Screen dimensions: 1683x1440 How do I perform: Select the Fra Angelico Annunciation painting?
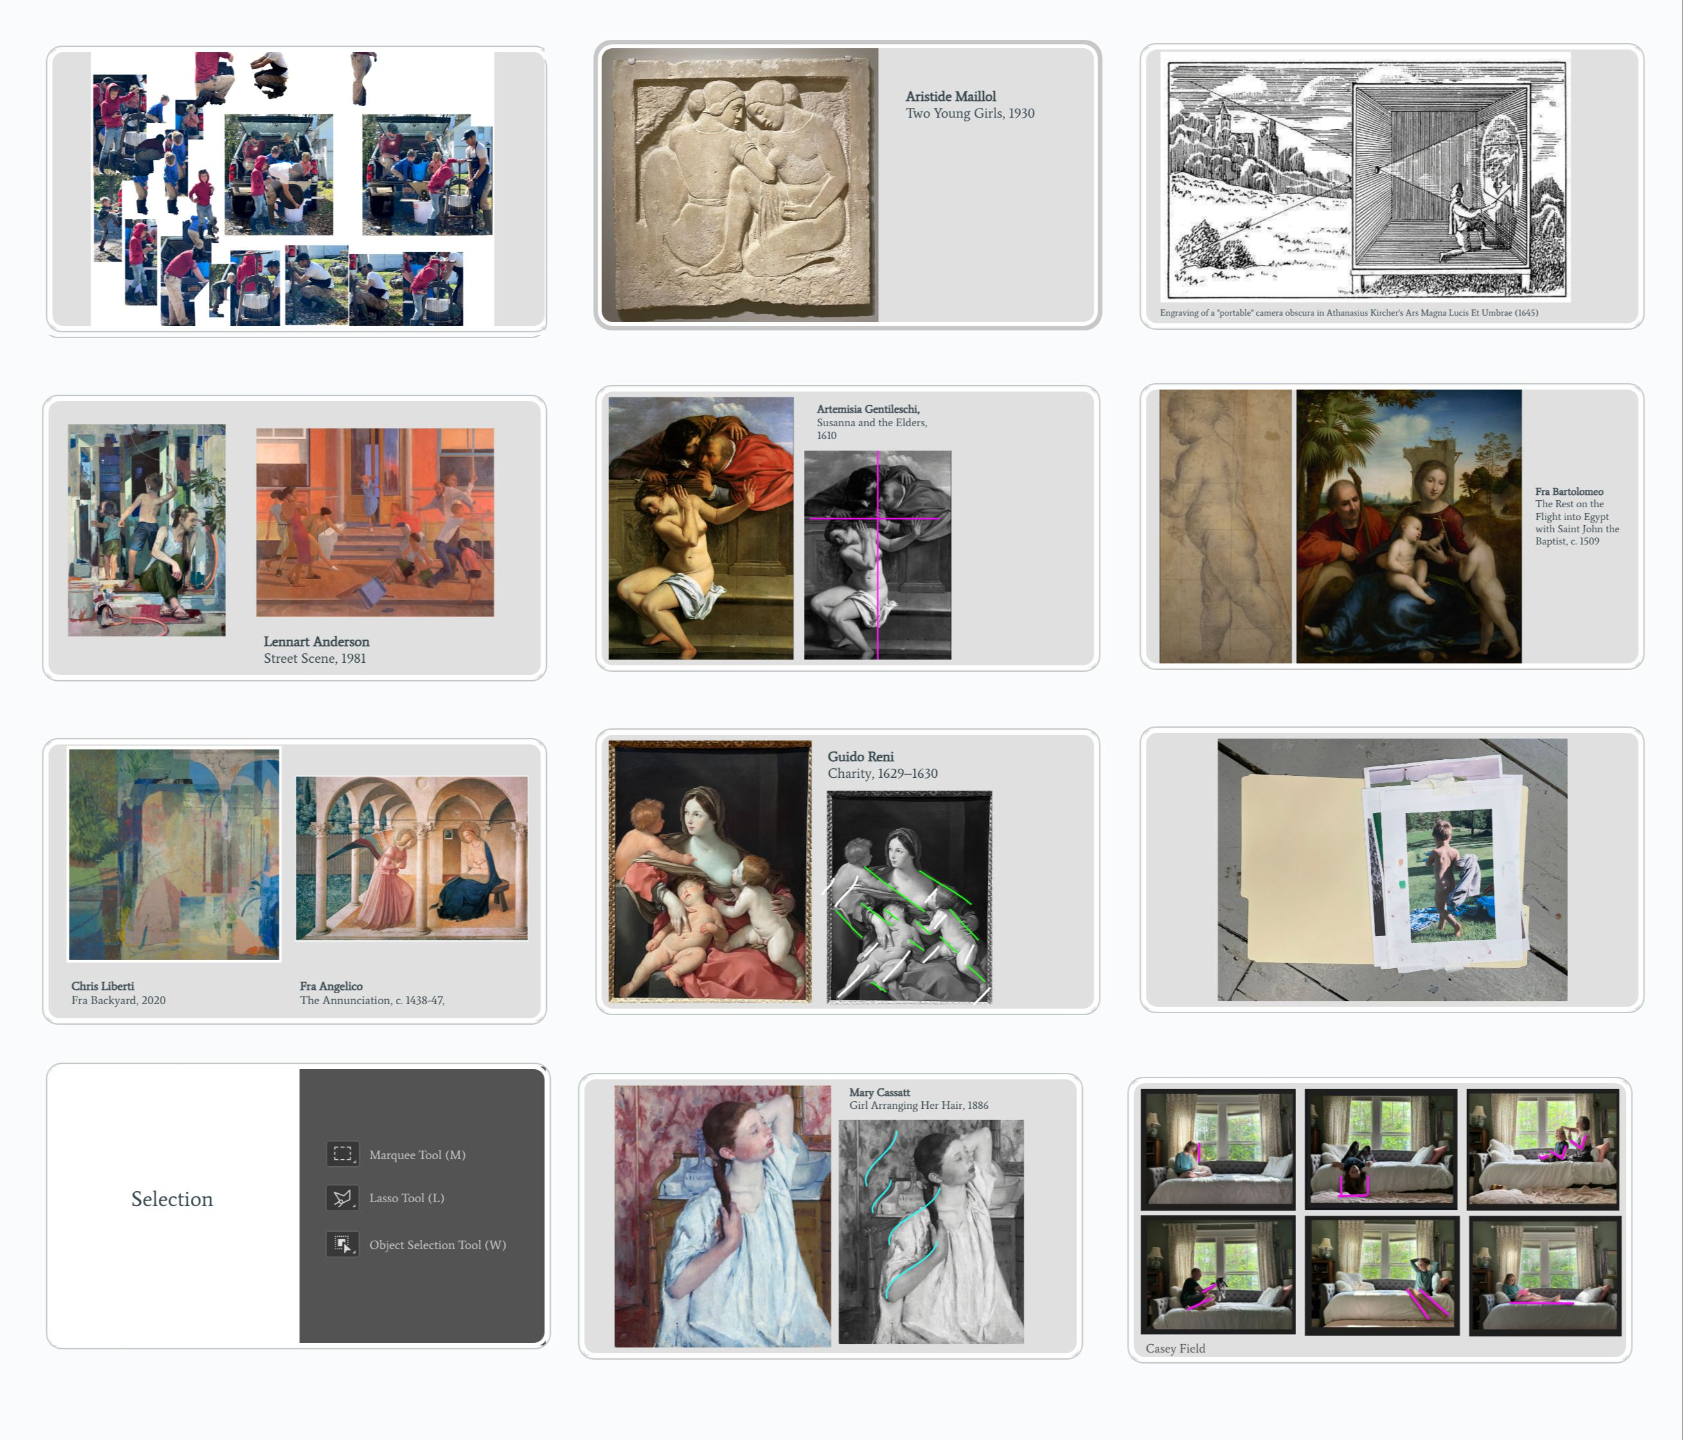[x=412, y=858]
